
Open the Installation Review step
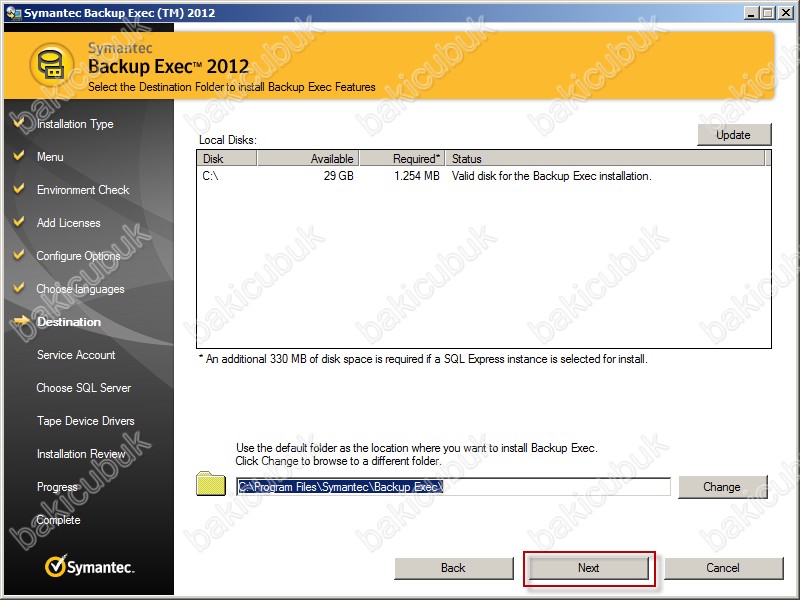tap(81, 454)
